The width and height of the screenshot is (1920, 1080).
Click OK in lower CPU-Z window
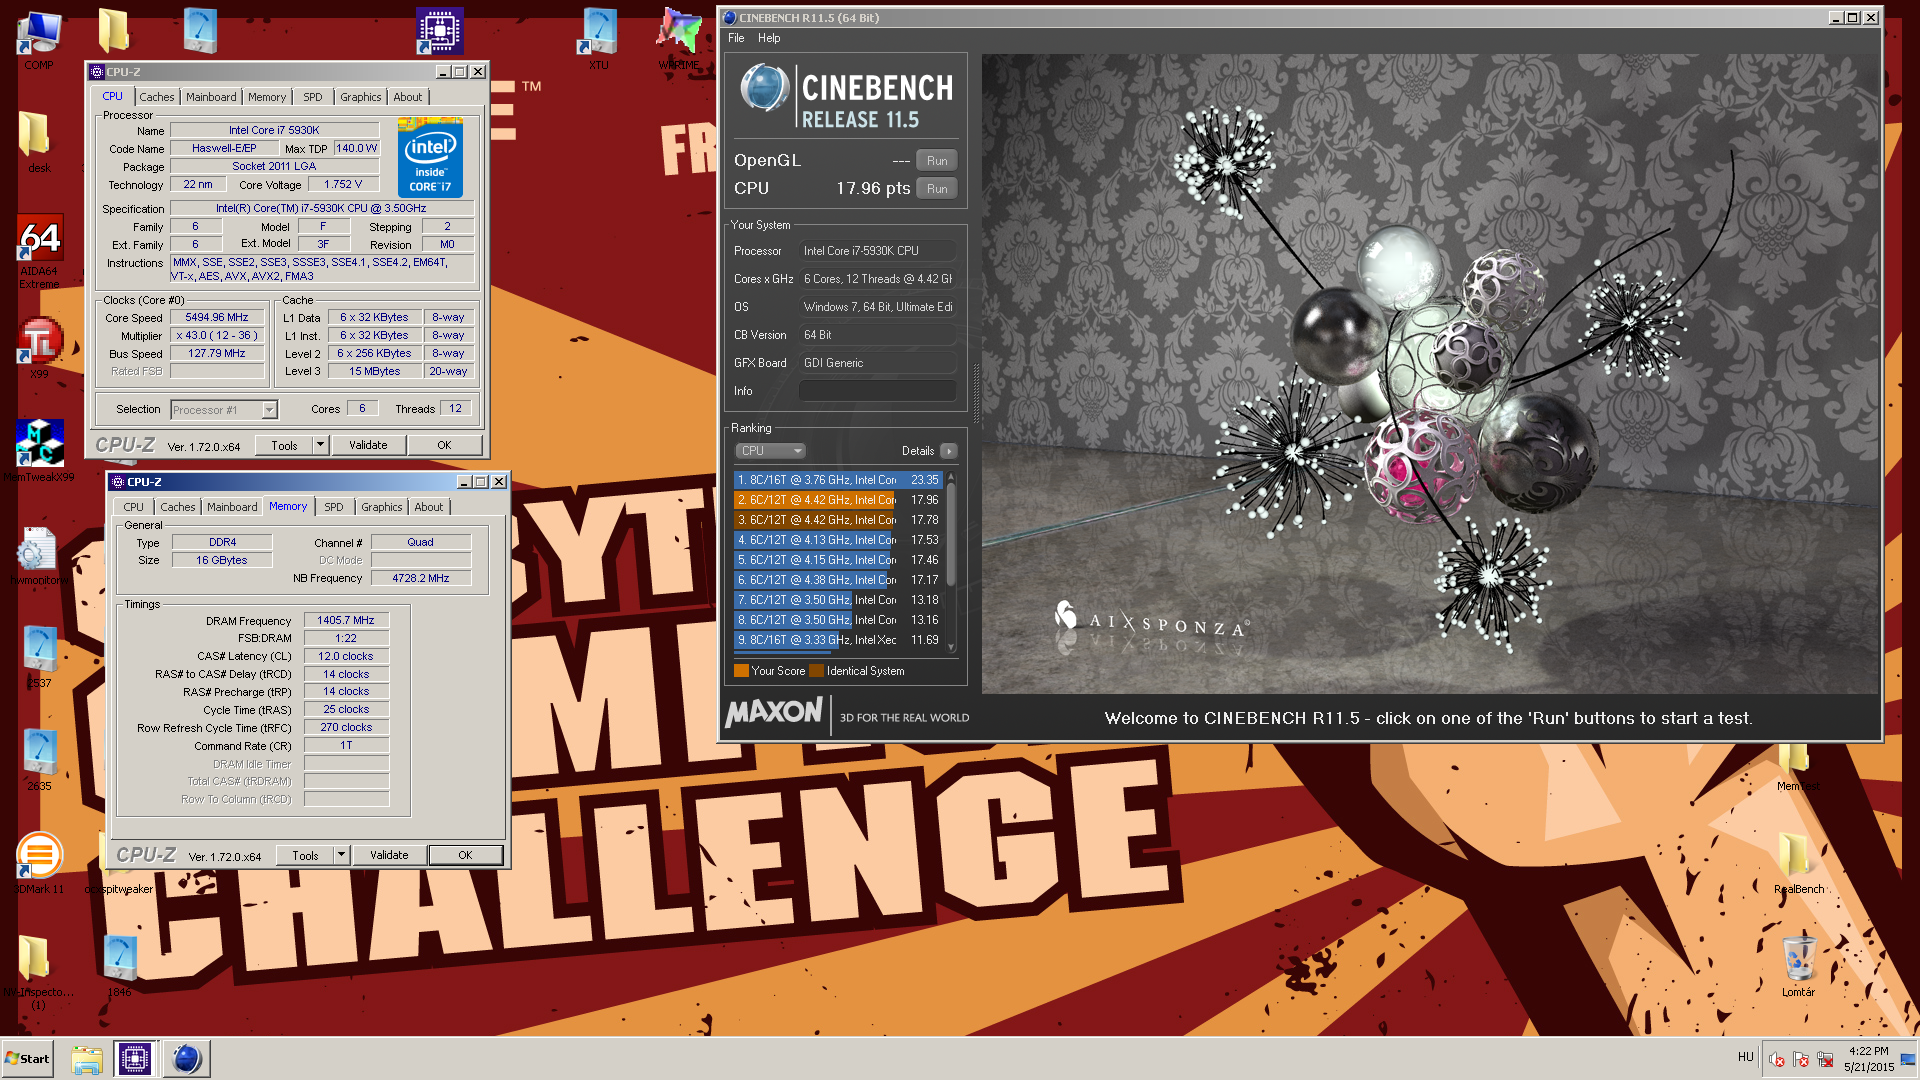[465, 855]
